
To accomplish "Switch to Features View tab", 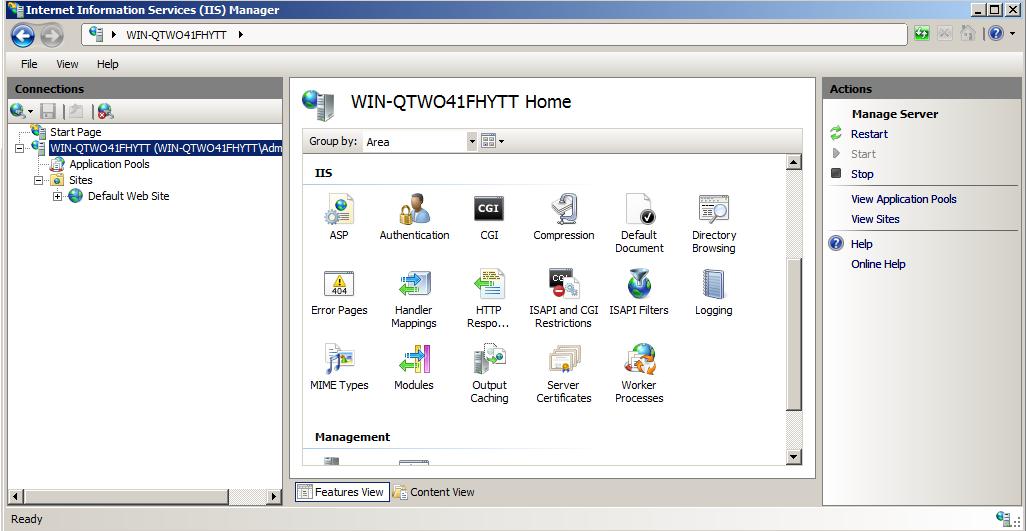I will pos(342,492).
